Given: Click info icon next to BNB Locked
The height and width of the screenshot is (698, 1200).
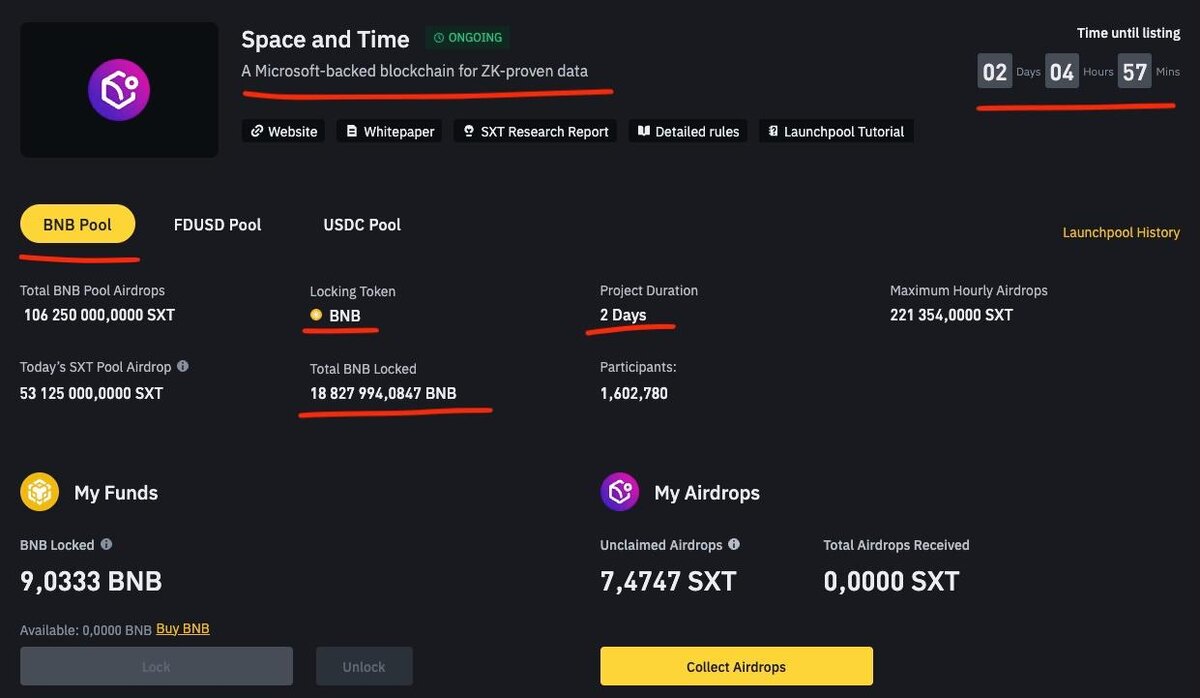Looking at the screenshot, I should point(106,545).
